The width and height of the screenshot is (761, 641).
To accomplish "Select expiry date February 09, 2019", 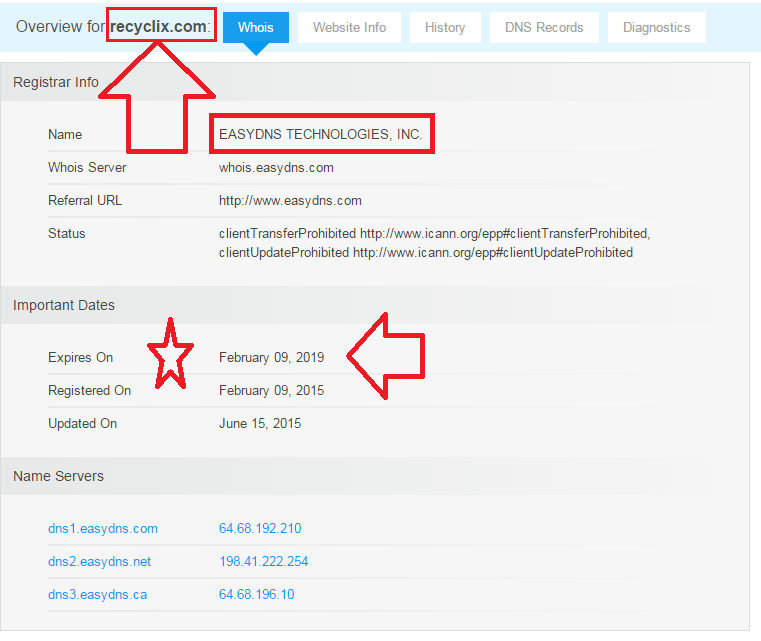I will pos(271,358).
